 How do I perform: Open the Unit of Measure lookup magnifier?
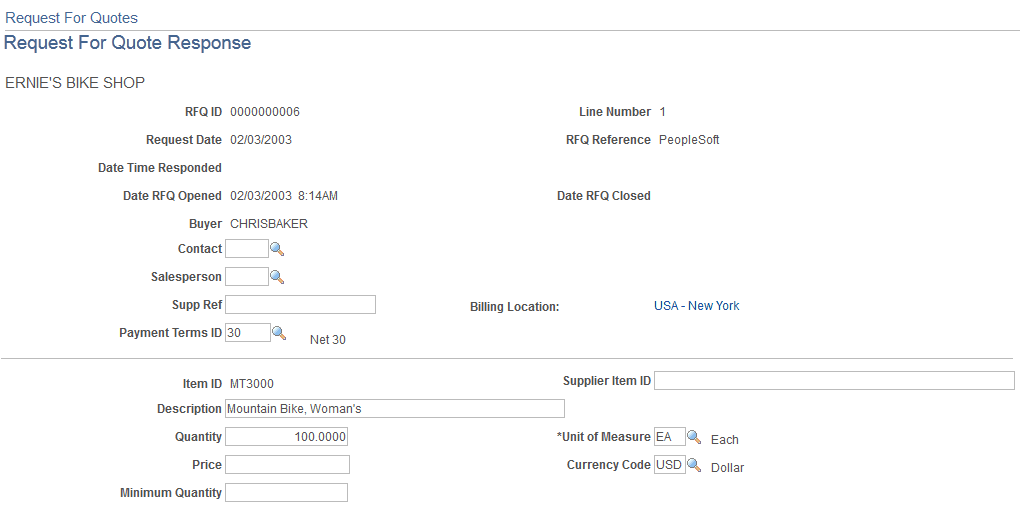point(694,437)
